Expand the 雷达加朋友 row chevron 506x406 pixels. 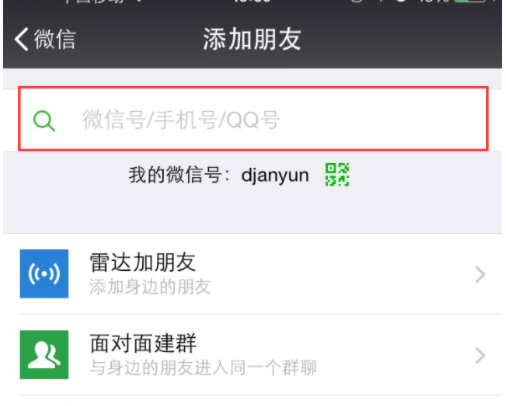click(480, 275)
